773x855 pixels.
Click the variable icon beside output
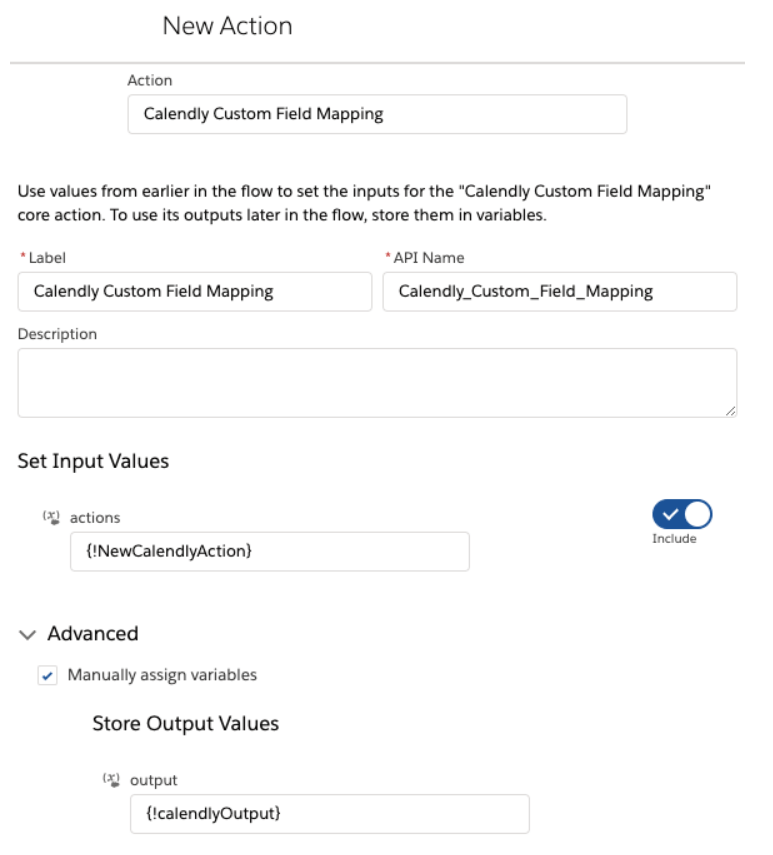point(111,780)
